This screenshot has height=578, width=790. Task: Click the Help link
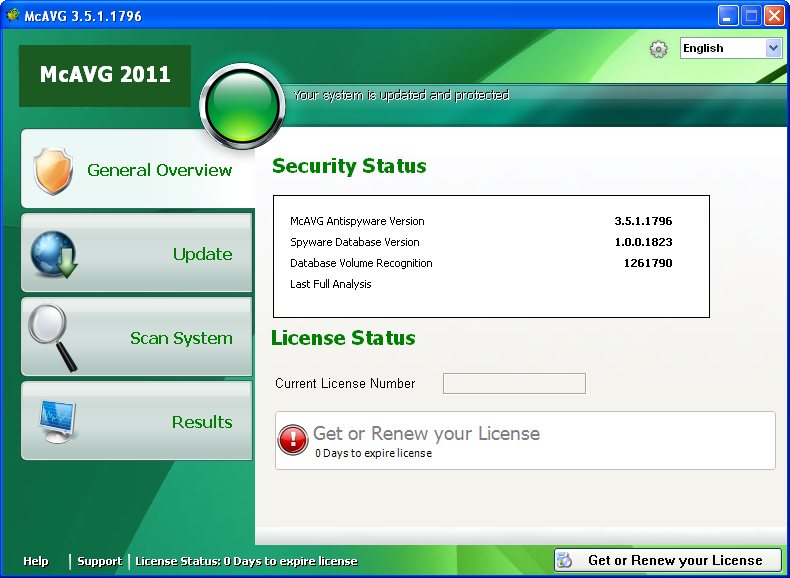[x=36, y=561]
